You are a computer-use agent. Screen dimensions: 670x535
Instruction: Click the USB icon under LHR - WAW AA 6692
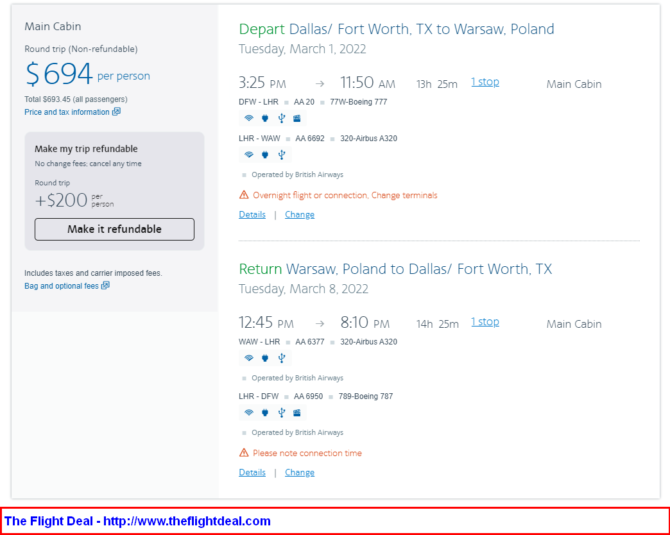281,155
